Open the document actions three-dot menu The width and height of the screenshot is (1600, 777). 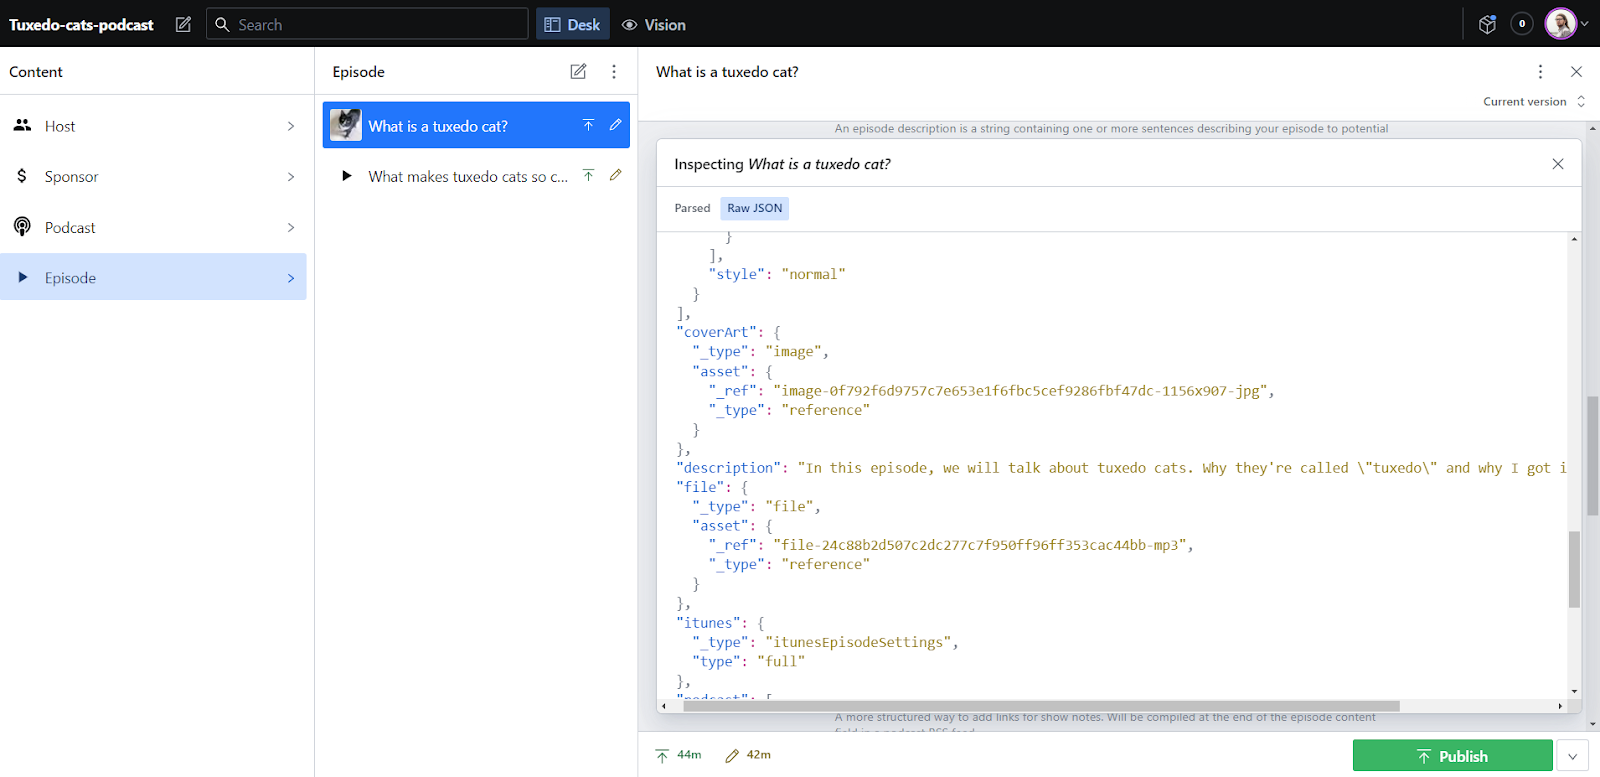[x=1540, y=71]
